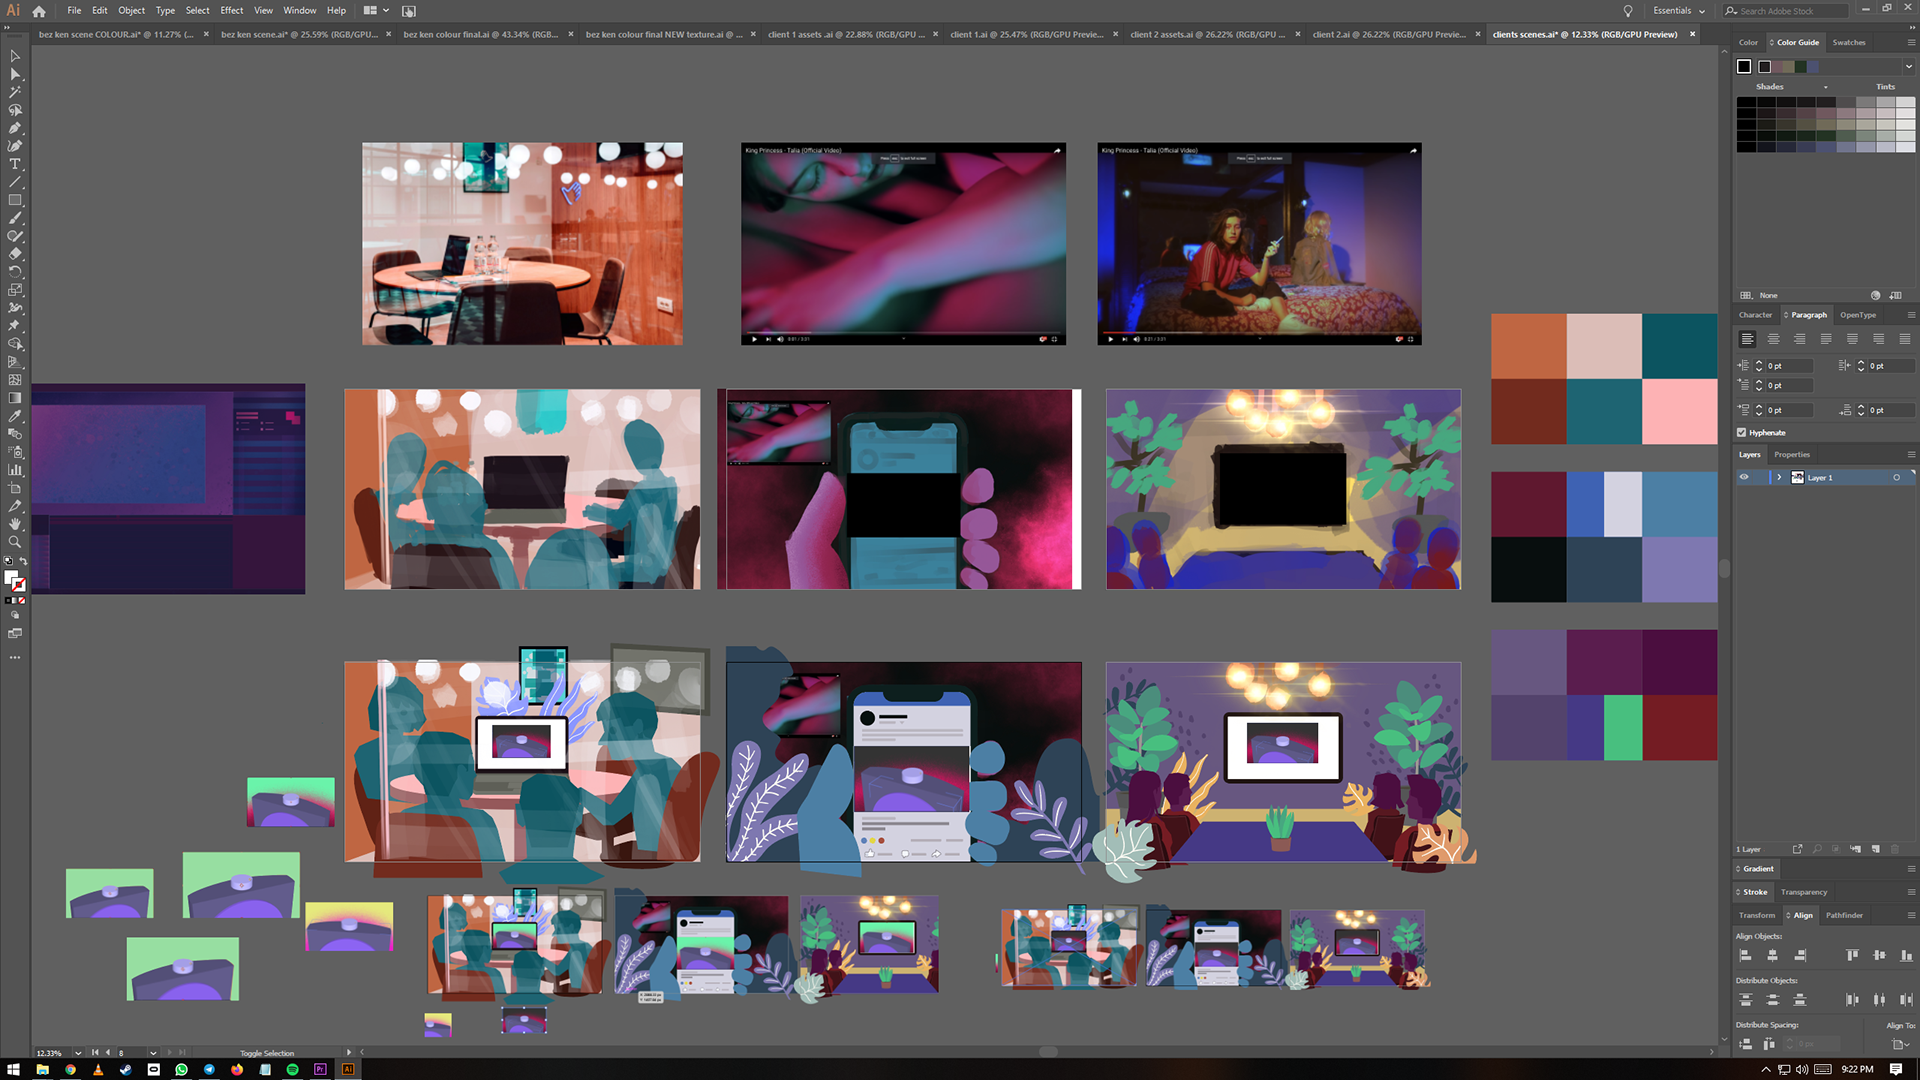
Task: Select align left paragraph button
Action: point(1747,339)
